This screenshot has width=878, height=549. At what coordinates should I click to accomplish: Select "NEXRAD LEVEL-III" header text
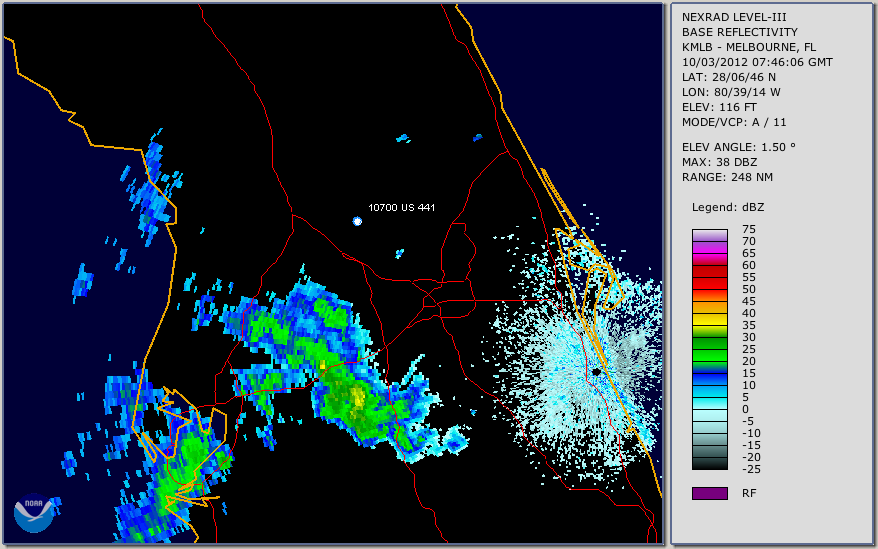734,17
